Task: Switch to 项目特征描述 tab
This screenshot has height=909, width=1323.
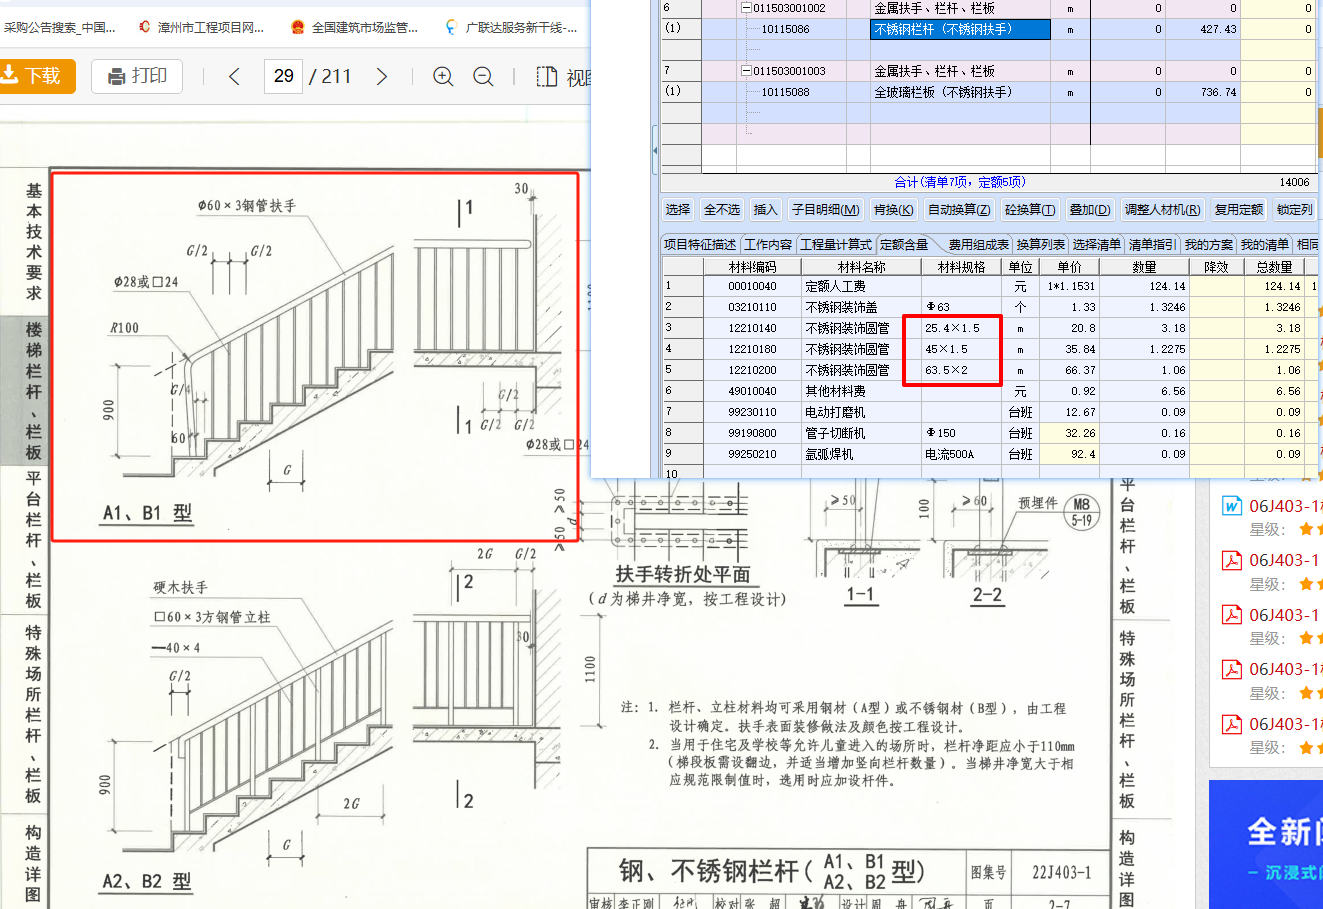Action: coord(700,244)
